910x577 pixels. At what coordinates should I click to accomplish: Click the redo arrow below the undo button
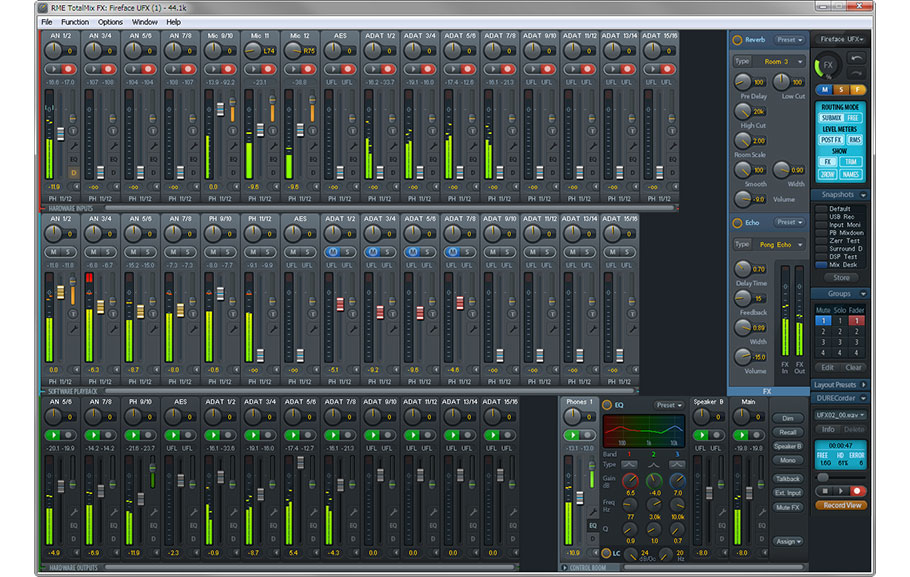coord(856,74)
